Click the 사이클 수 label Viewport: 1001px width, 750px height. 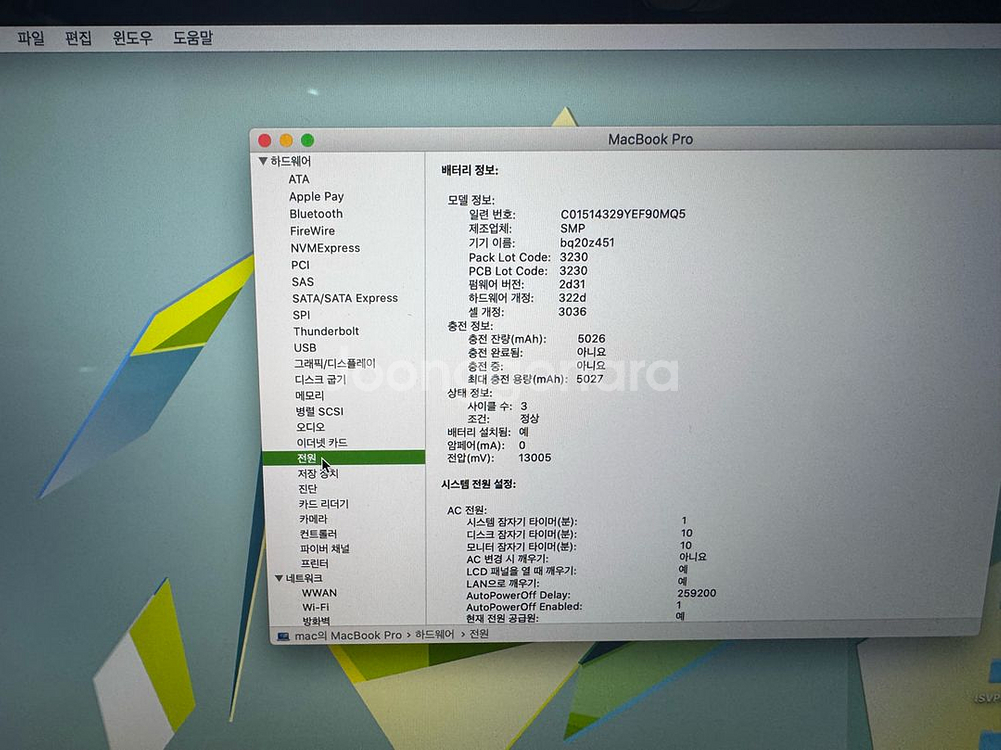490,406
